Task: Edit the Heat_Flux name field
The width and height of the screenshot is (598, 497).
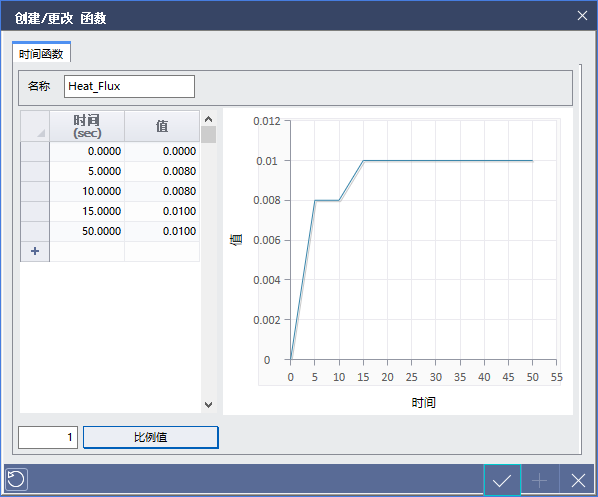Action: coord(129,86)
